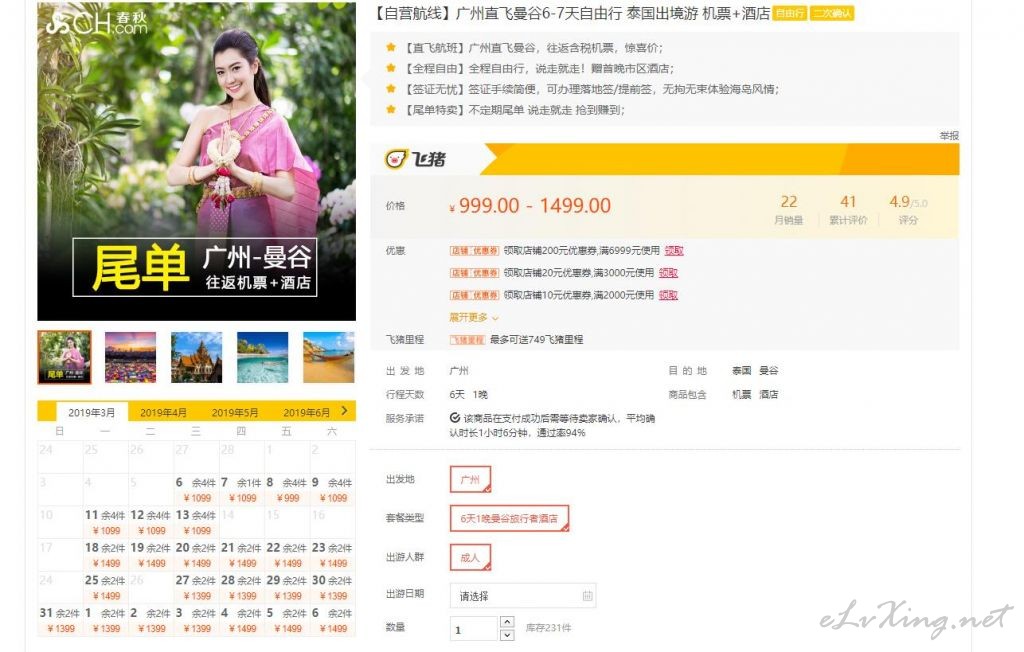Click the service guarantee checkmark icon
Viewport: 1024px width, 652px height.
tap(455, 417)
